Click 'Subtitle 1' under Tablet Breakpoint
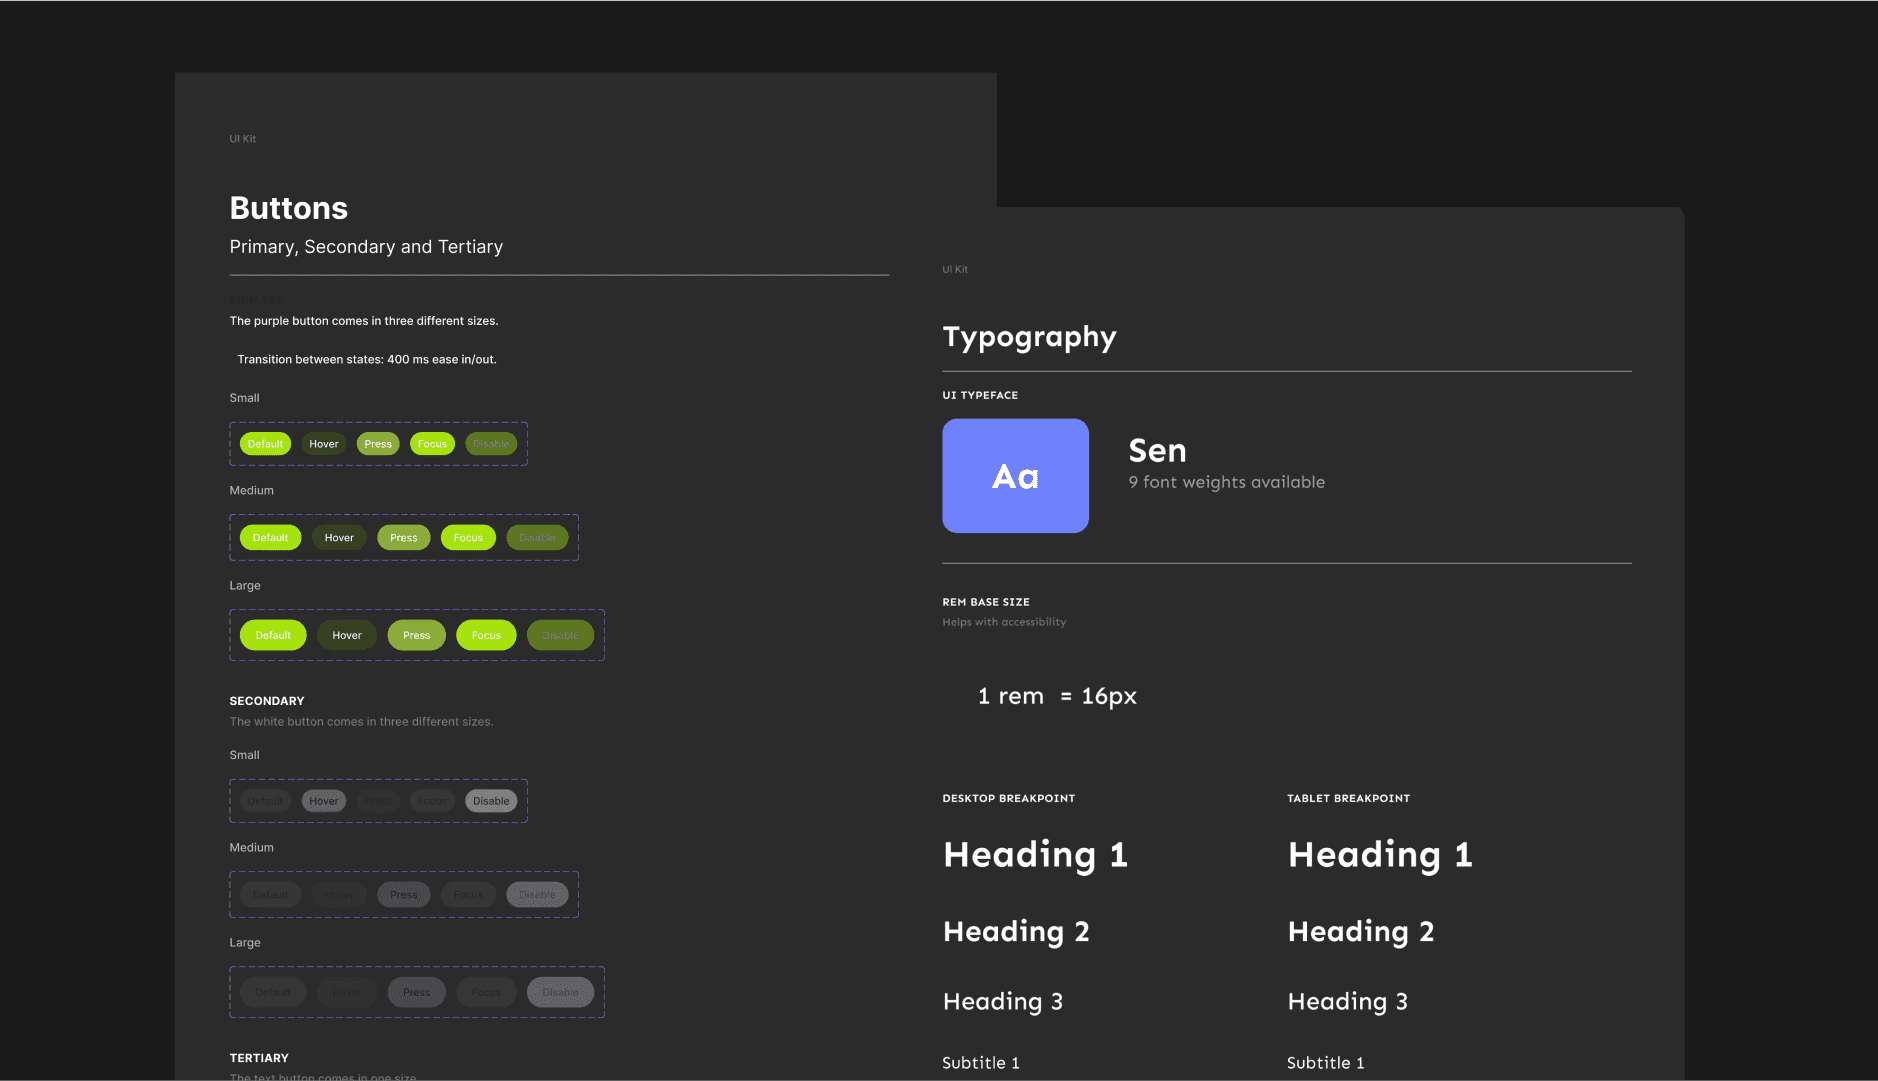 (x=1326, y=1063)
